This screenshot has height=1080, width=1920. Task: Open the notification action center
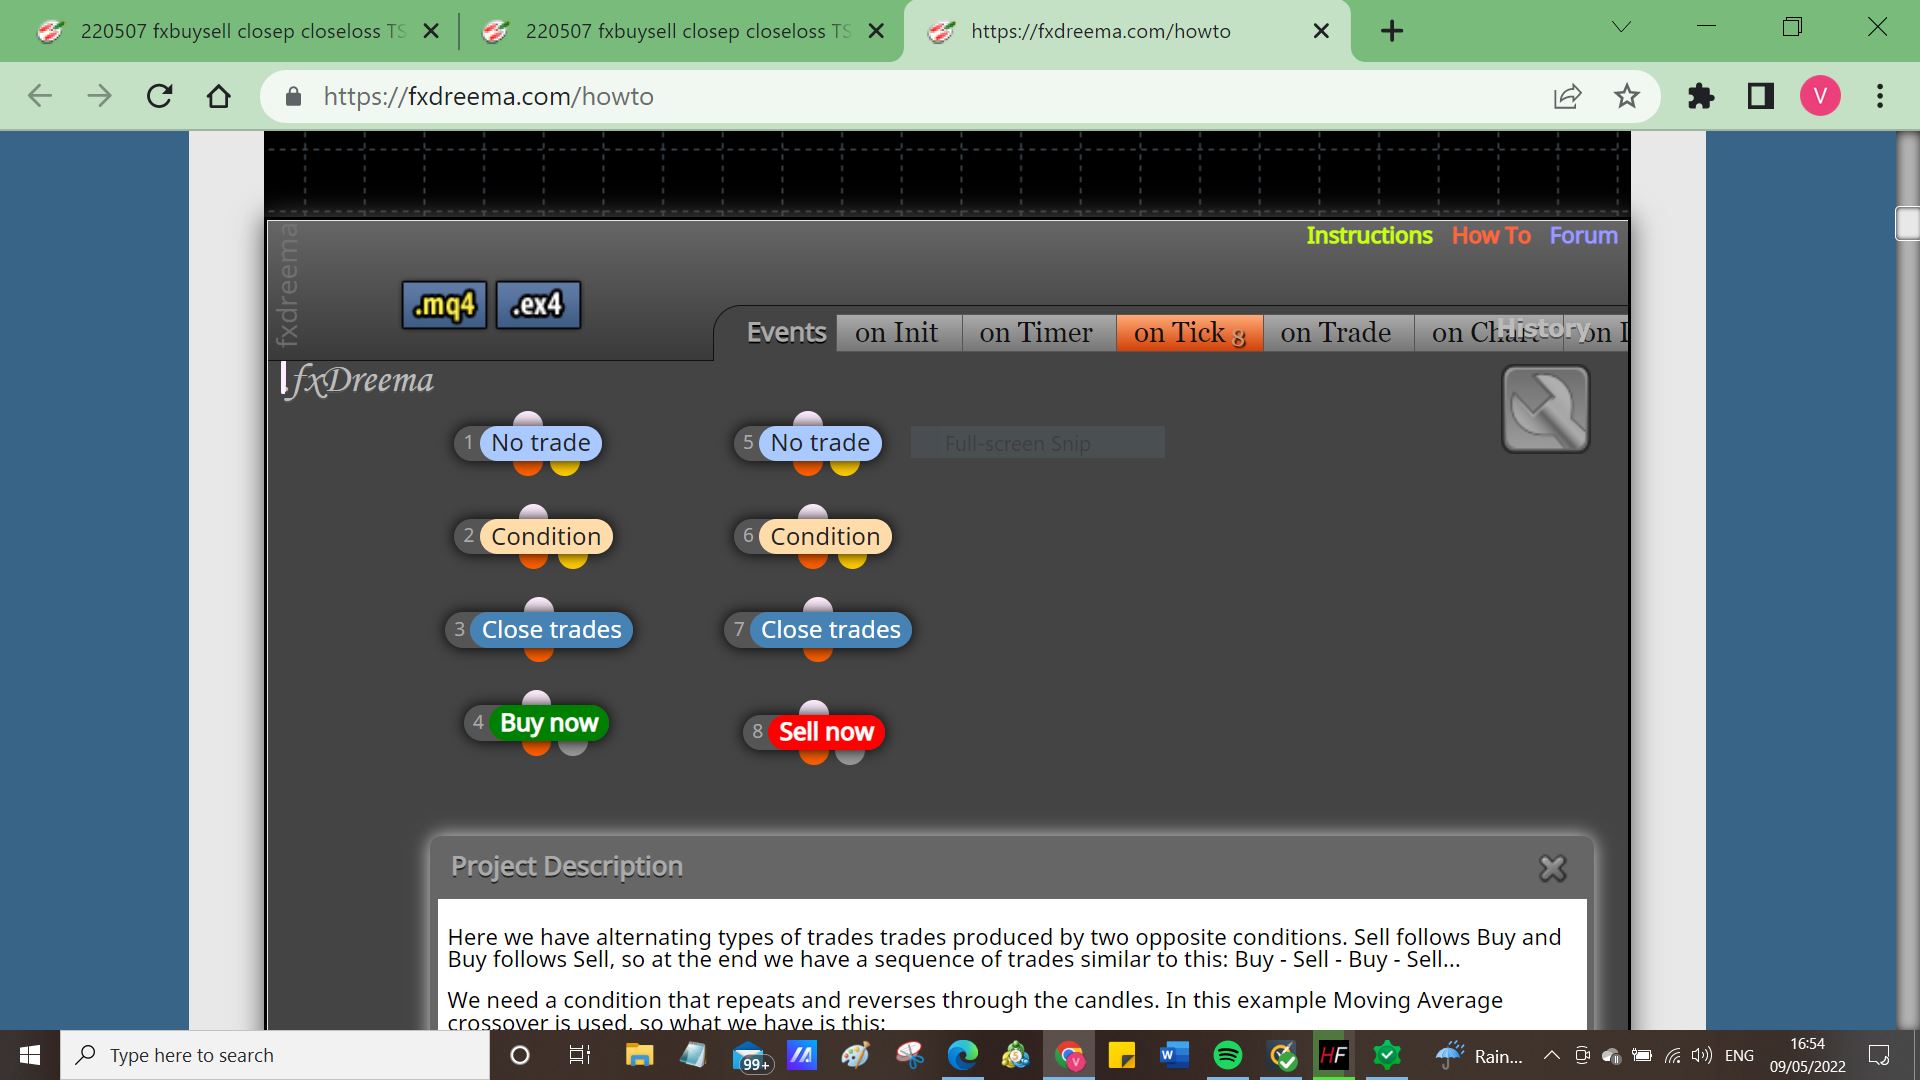tap(1879, 1055)
